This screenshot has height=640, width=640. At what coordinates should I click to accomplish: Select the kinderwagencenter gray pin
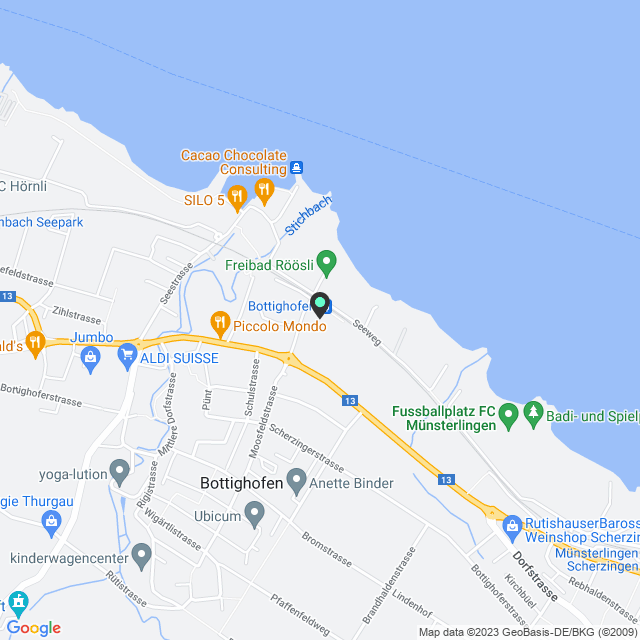coord(142,556)
